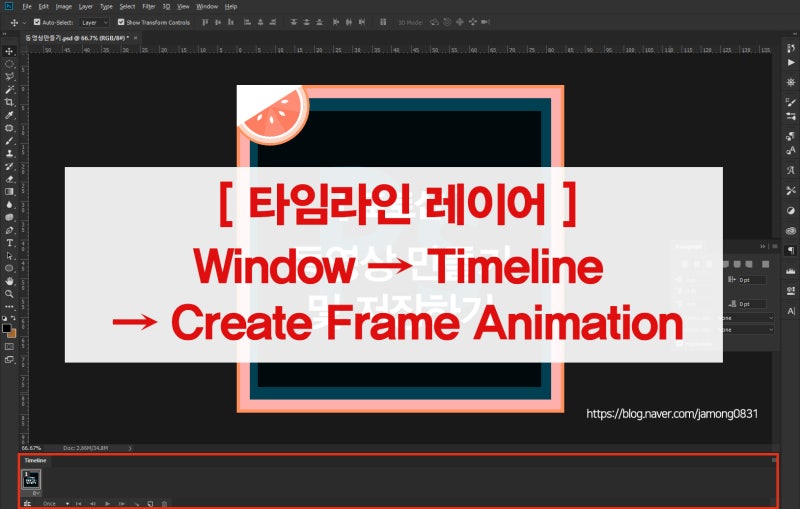800x509 pixels.
Task: Open the Window menu
Action: point(207,7)
